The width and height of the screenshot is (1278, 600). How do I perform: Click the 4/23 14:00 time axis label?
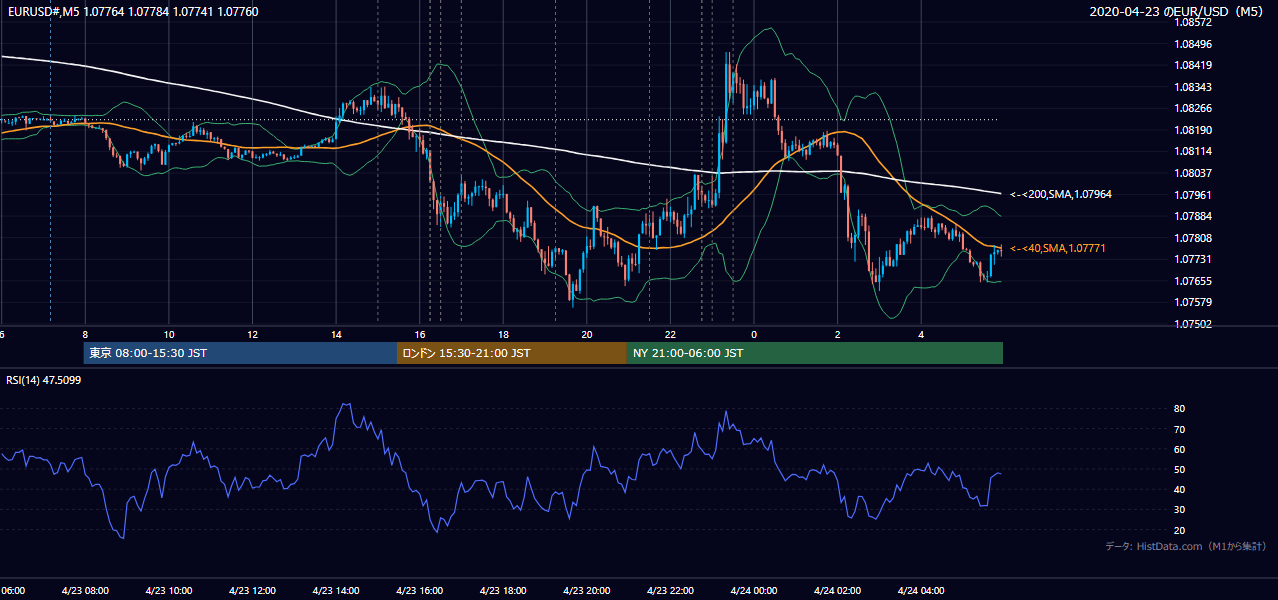(337, 591)
